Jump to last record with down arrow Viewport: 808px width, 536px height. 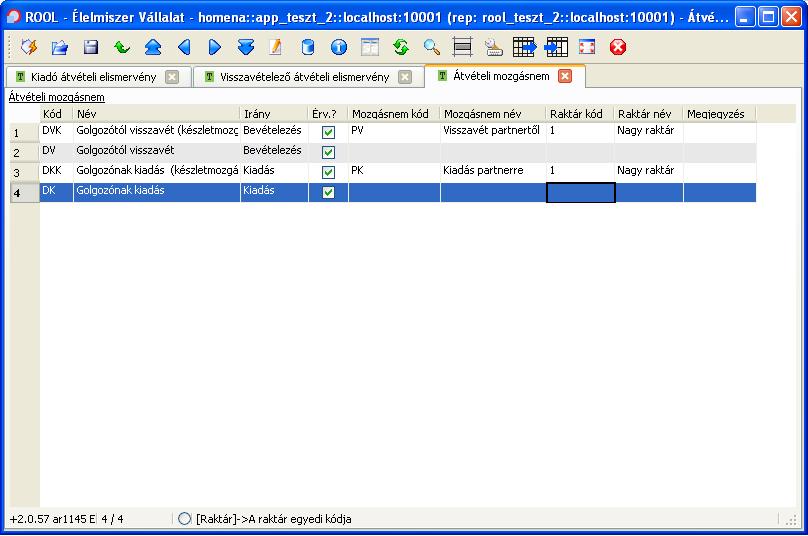tap(245, 47)
